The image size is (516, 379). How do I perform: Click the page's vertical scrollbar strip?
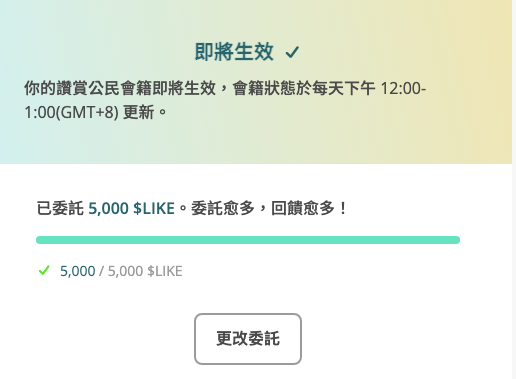click(x=514, y=189)
